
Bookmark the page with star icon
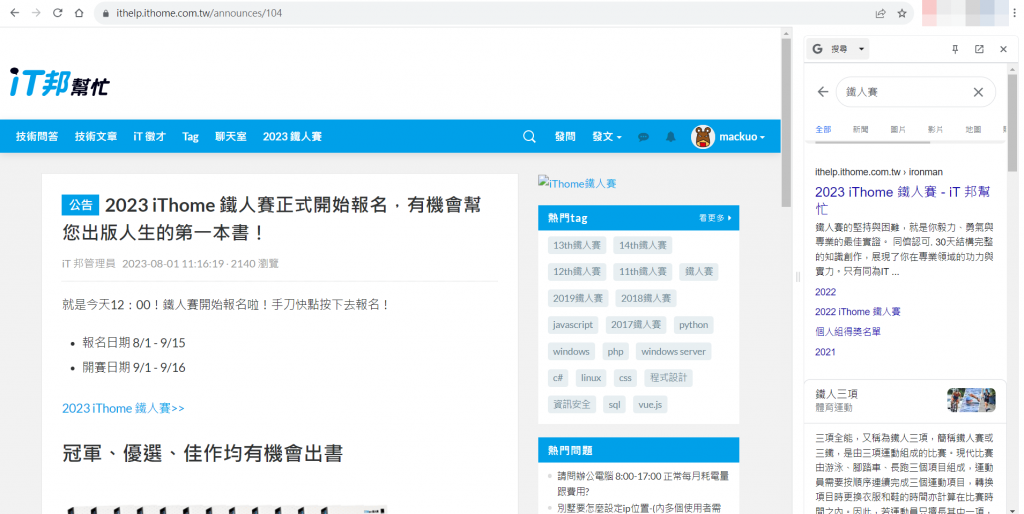tap(902, 13)
